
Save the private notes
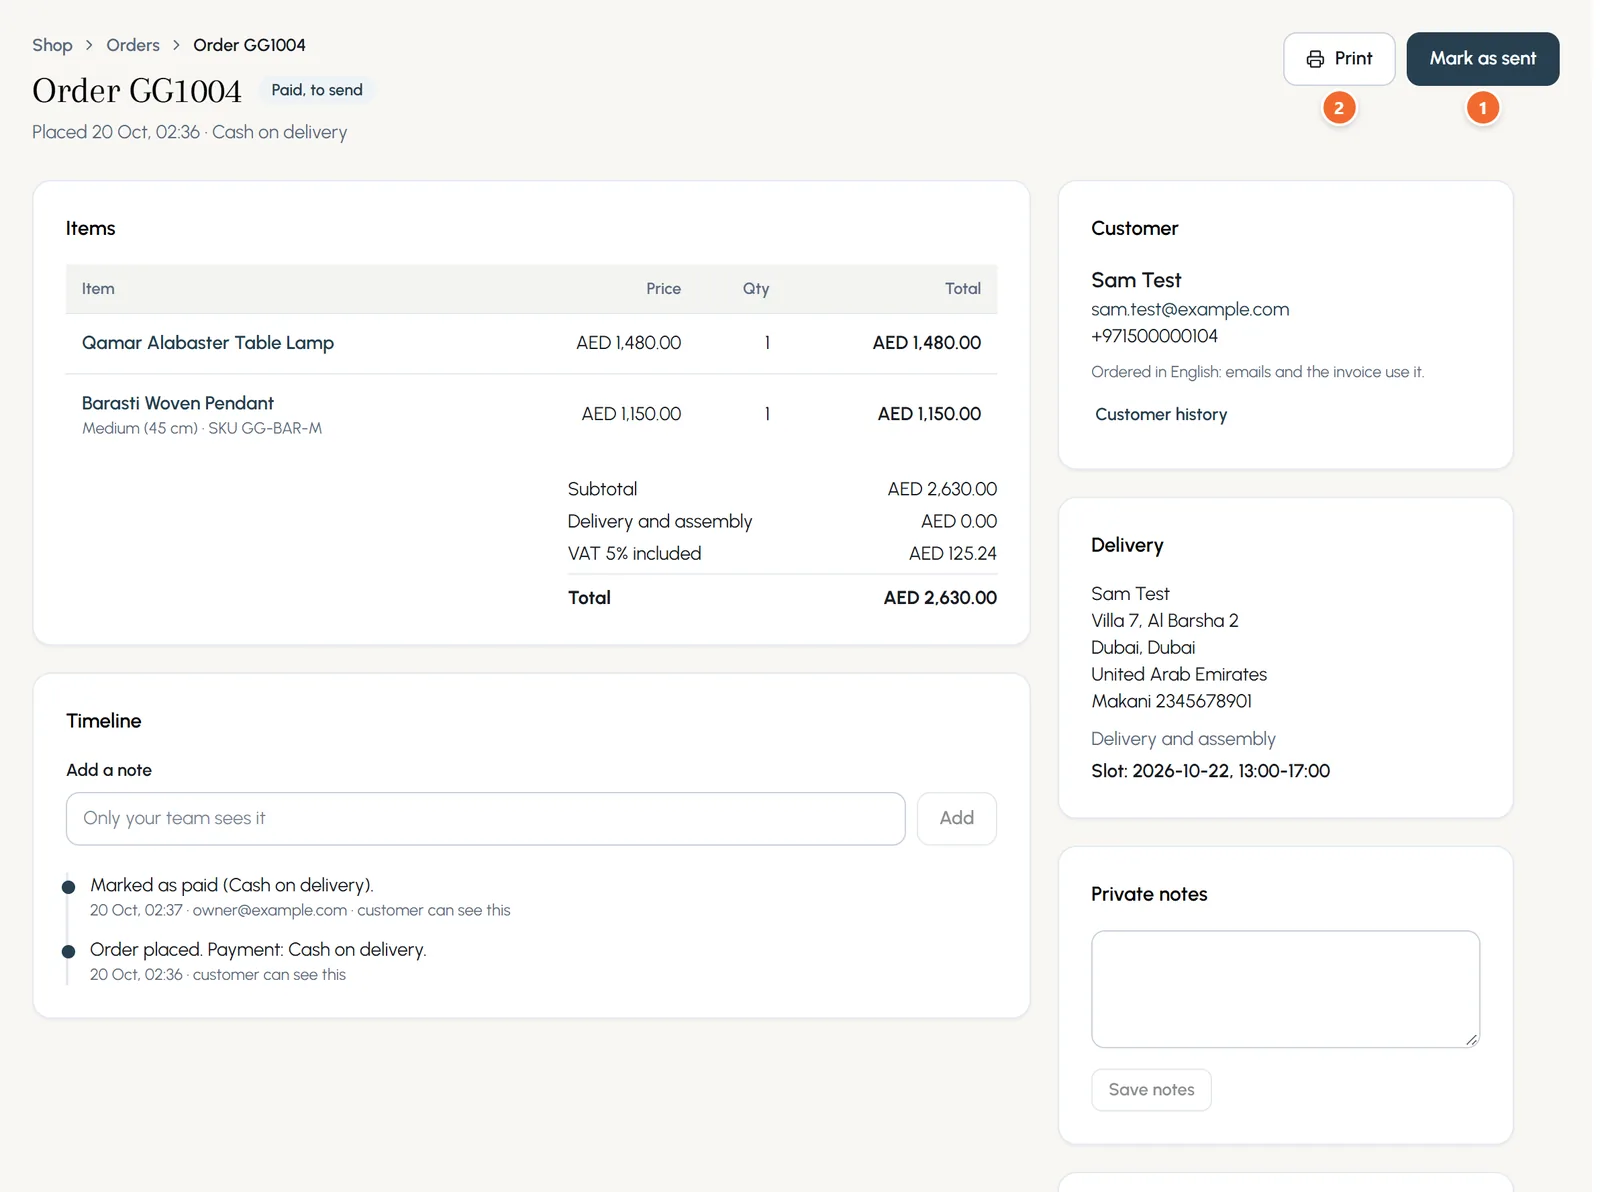[1151, 1090]
